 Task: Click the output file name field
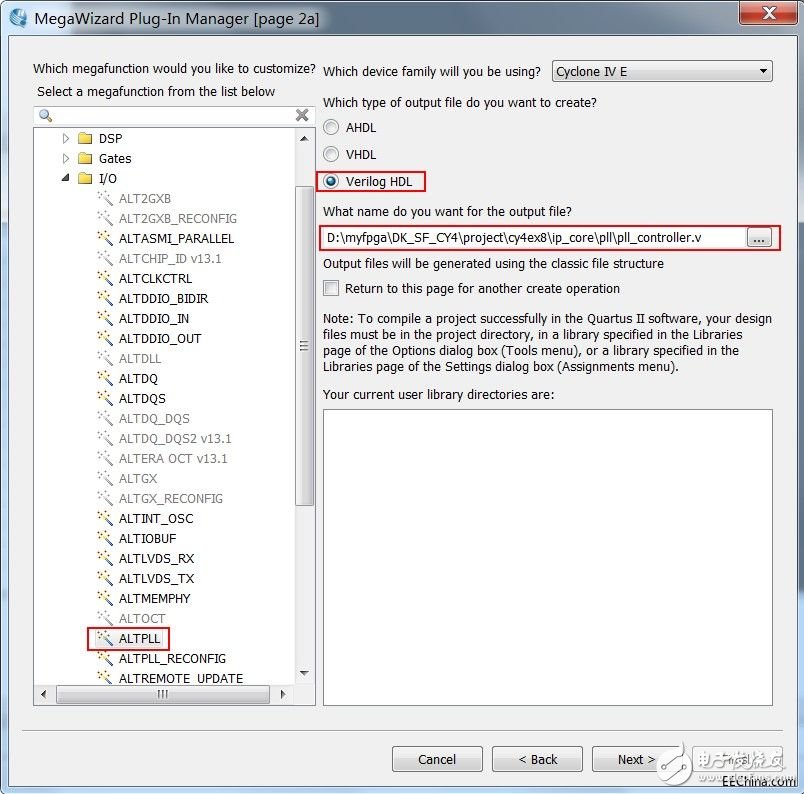[533, 238]
